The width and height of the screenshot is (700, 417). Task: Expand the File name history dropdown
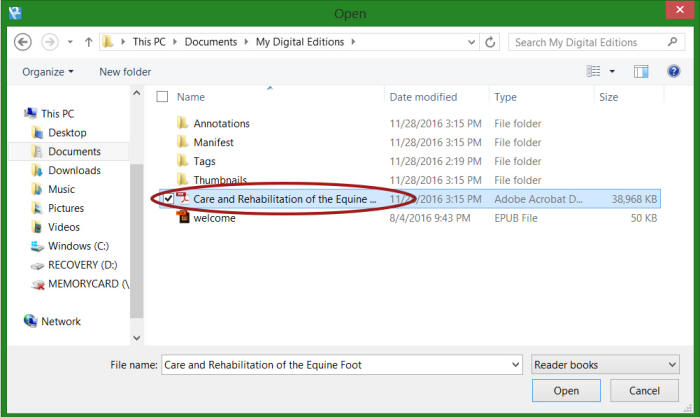514,365
